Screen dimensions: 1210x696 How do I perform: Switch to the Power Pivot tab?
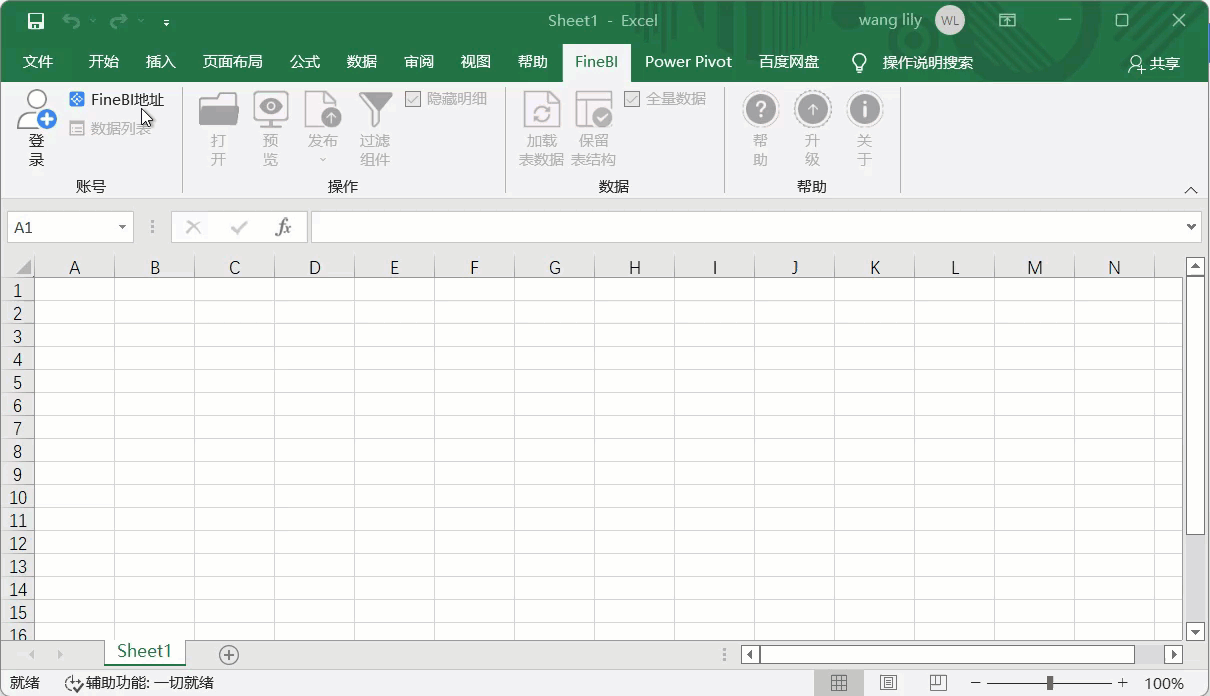pyautogui.click(x=688, y=62)
